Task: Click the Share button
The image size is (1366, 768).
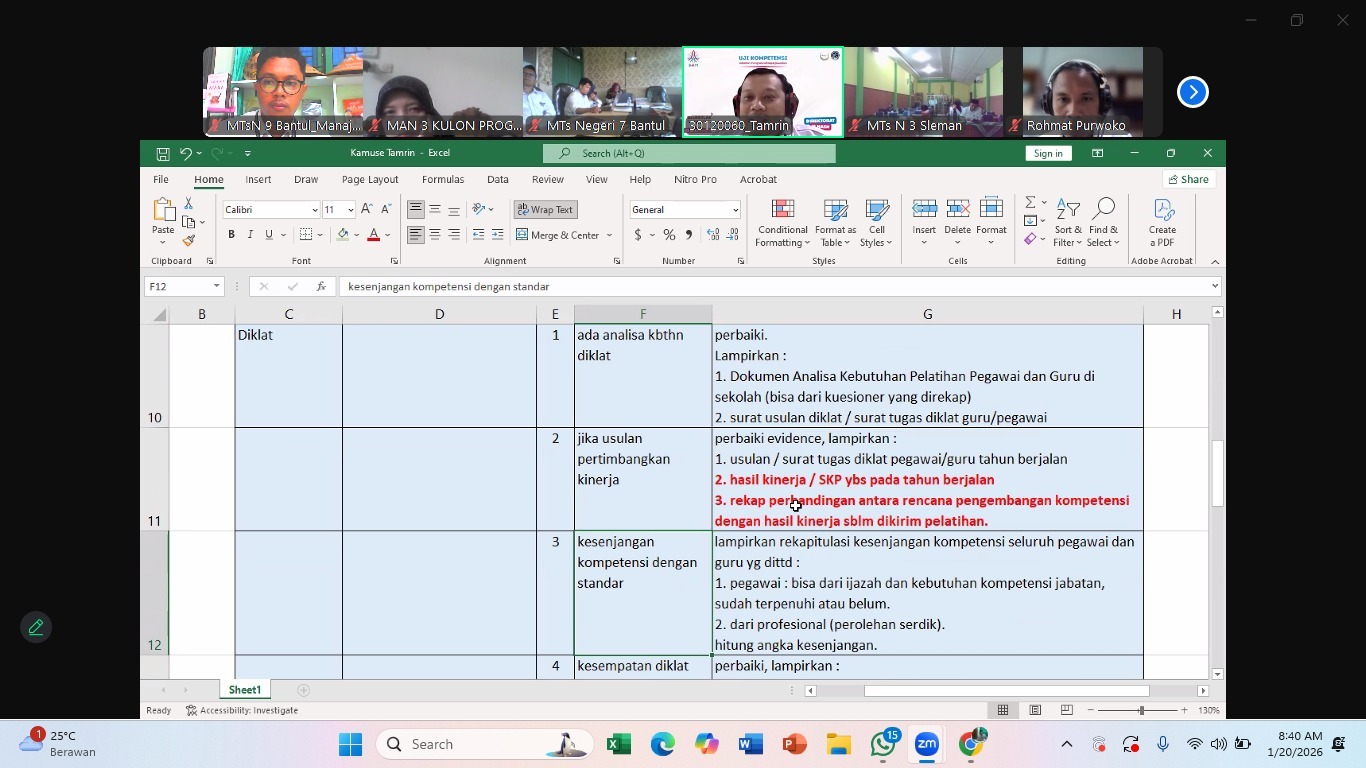Action: 1189,180
